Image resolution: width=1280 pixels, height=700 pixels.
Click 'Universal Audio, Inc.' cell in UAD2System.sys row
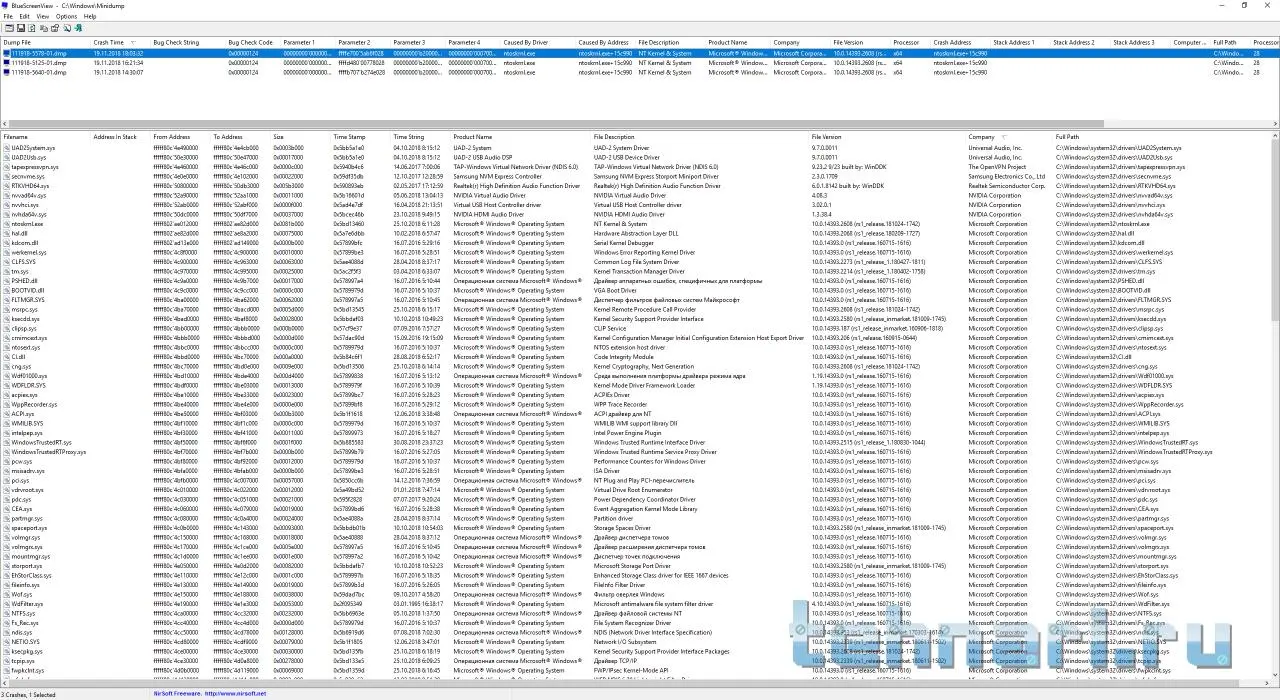point(996,148)
